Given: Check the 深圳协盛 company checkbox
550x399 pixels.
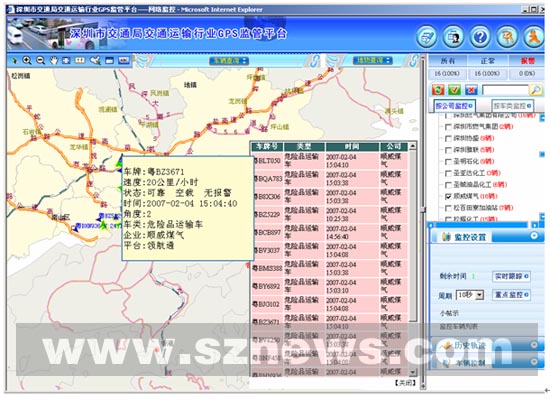Looking at the screenshot, I should coord(448,138).
